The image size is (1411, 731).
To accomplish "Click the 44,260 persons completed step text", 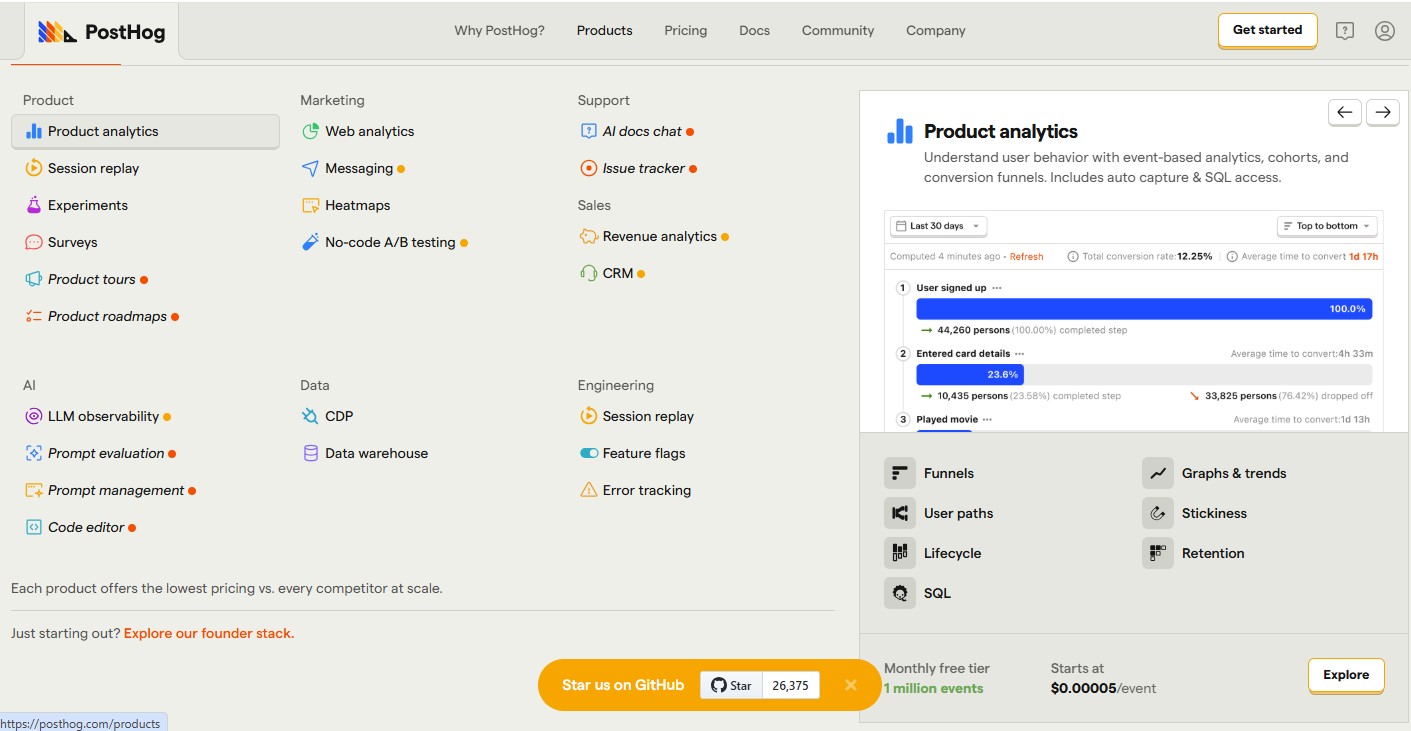I will click(x=1033, y=330).
